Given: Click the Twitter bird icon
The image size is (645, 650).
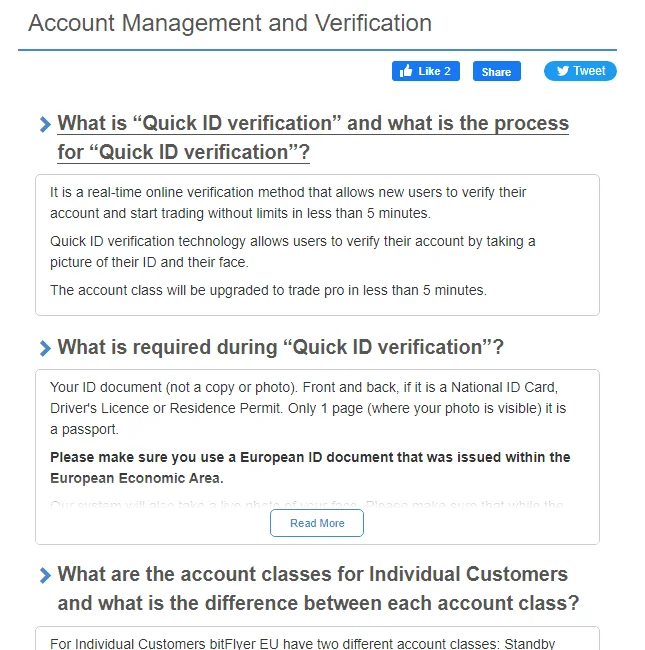Looking at the screenshot, I should [x=563, y=71].
